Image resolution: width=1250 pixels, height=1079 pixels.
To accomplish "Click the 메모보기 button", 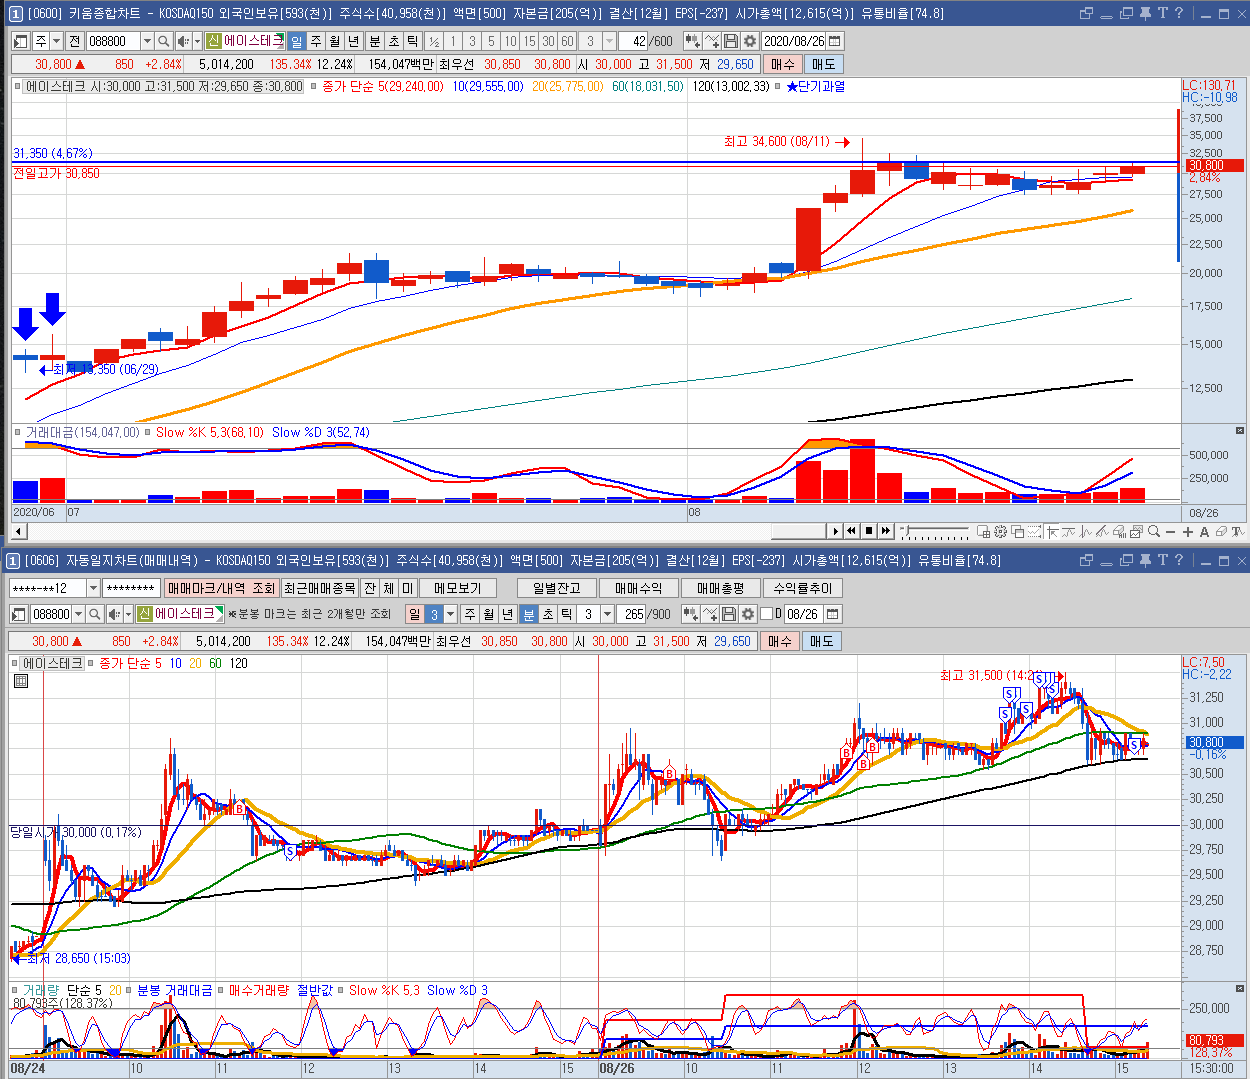I will pyautogui.click(x=458, y=588).
